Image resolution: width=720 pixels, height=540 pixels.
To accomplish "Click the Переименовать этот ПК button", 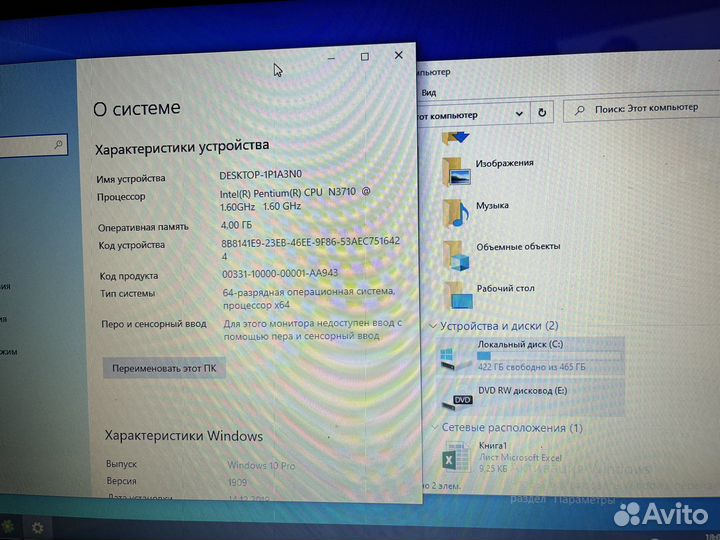I will tap(164, 368).
